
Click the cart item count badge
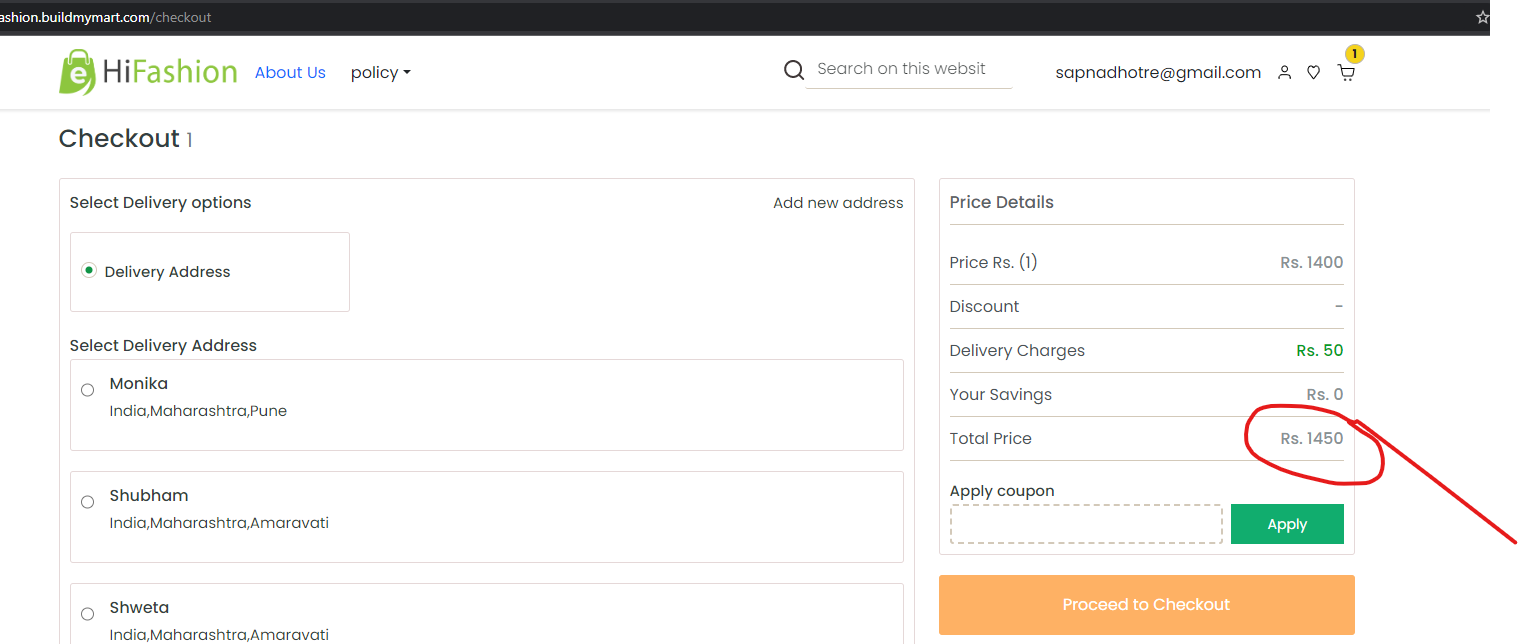coord(1354,54)
